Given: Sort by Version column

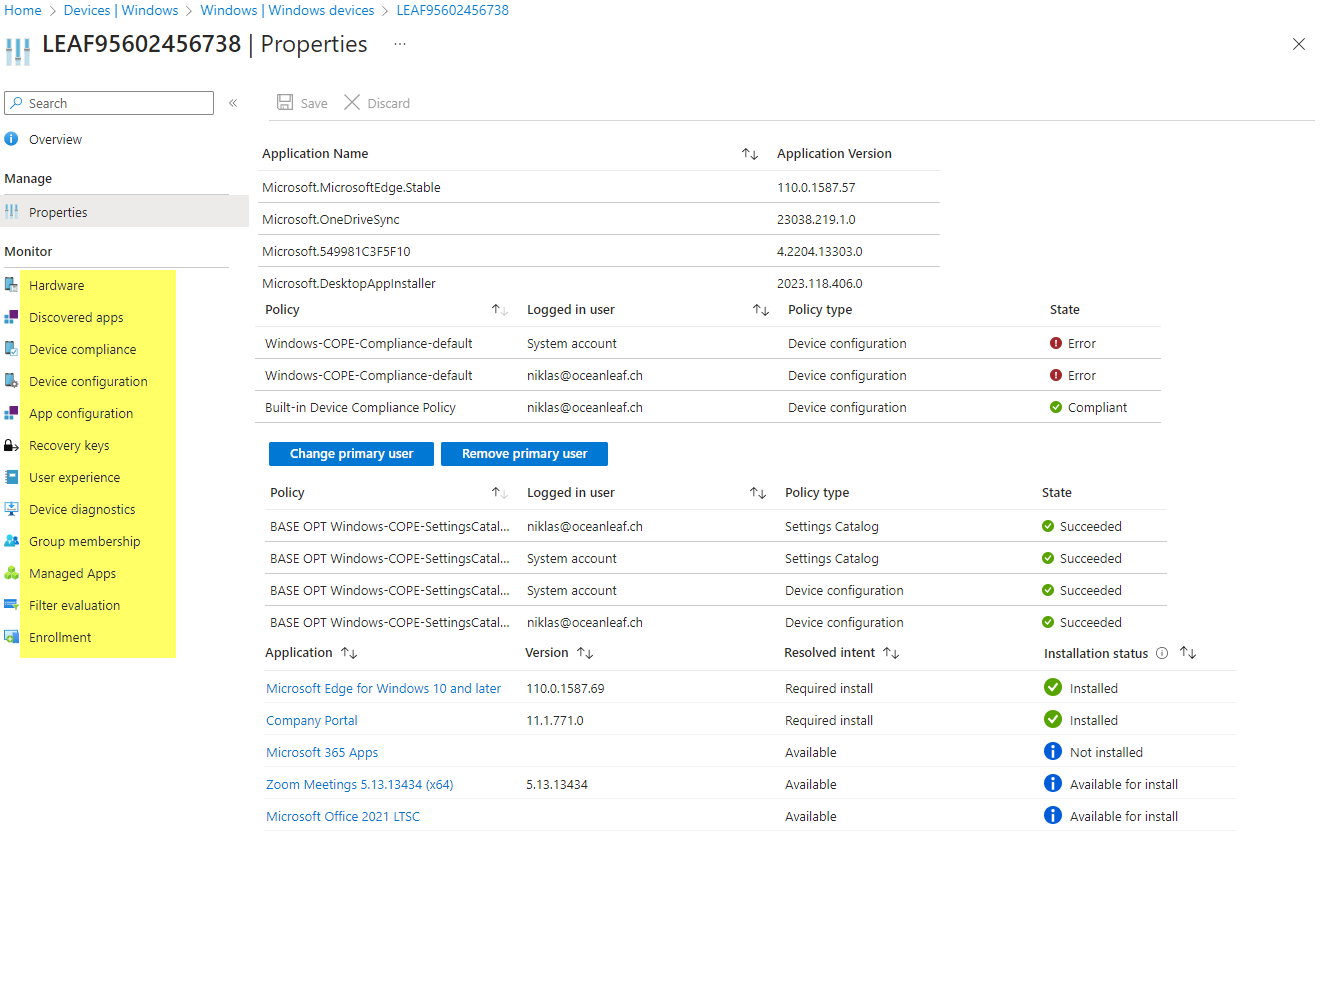Looking at the screenshot, I should [x=585, y=653].
